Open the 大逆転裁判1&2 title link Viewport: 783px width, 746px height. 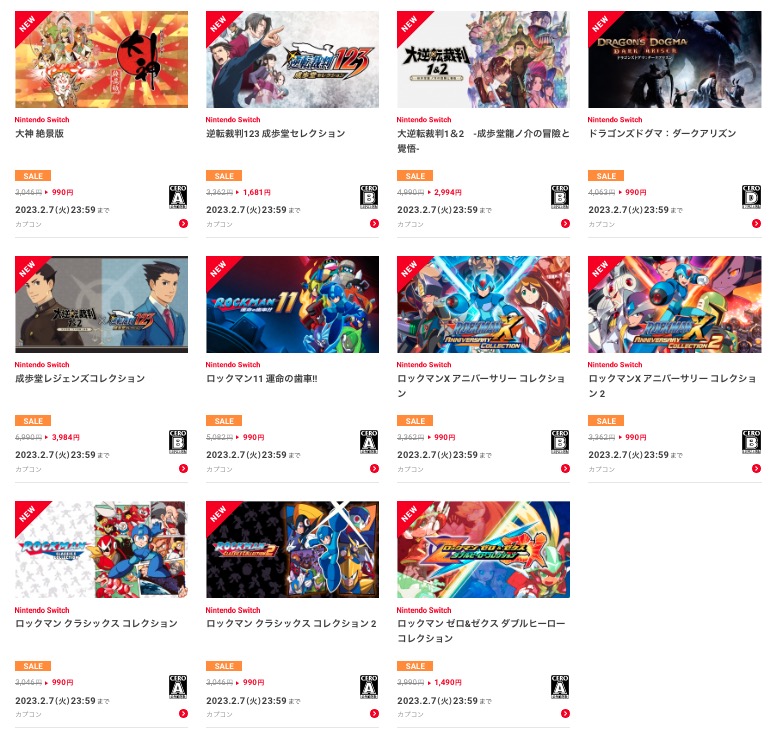pyautogui.click(x=483, y=141)
